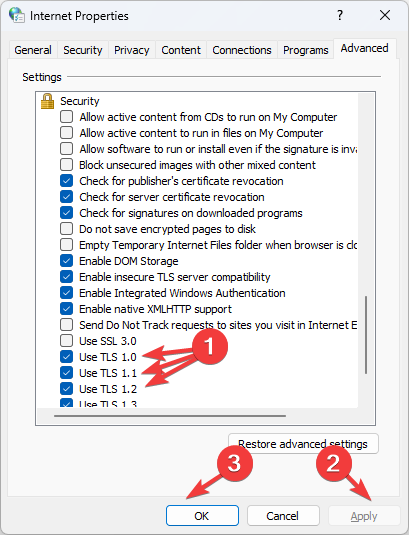Click the horizontal scrollbar under settings list

coord(170,416)
